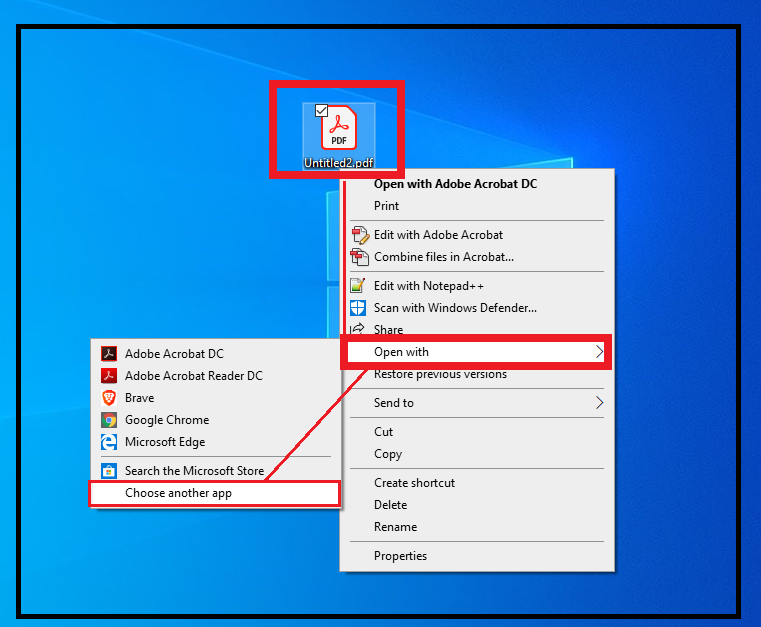Image resolution: width=761 pixels, height=627 pixels.
Task: Choose Edit with Adobe Acrobat label
Action: point(438,235)
